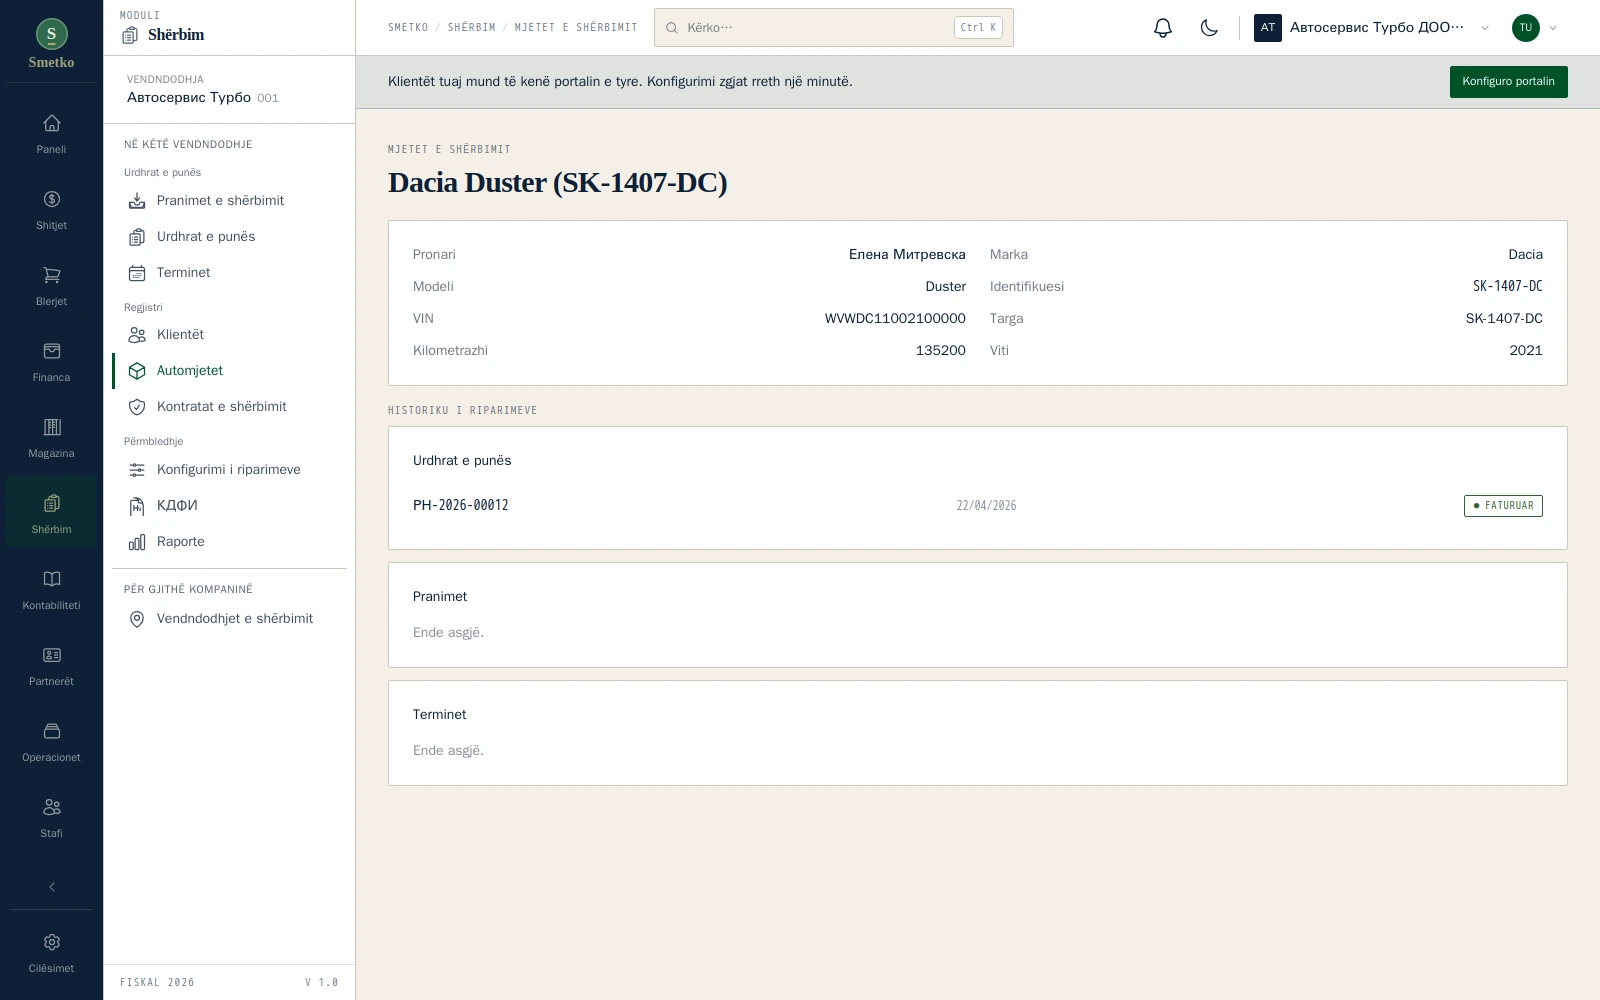Open Kontabiliteti book icon
The height and width of the screenshot is (1000, 1600).
(51, 590)
